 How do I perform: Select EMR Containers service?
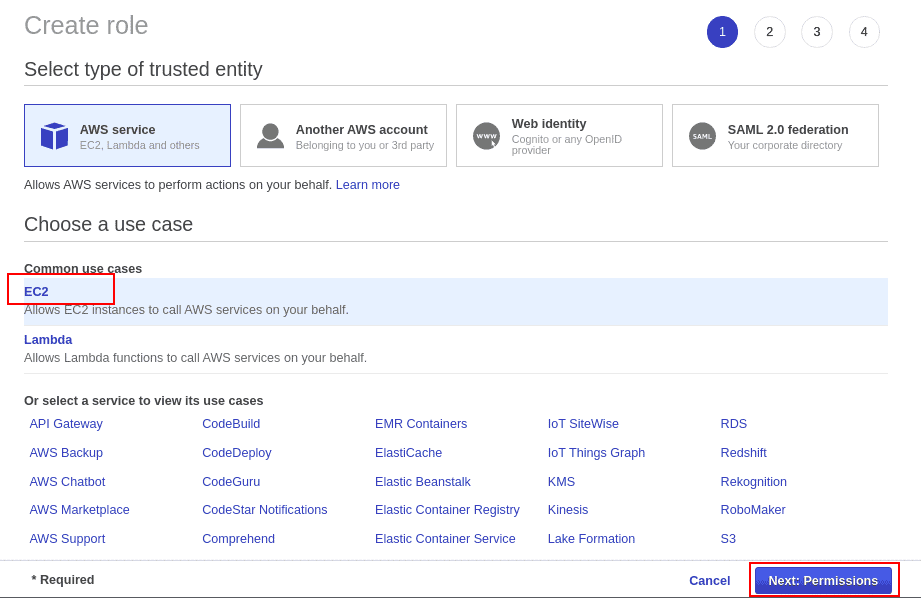(x=421, y=424)
